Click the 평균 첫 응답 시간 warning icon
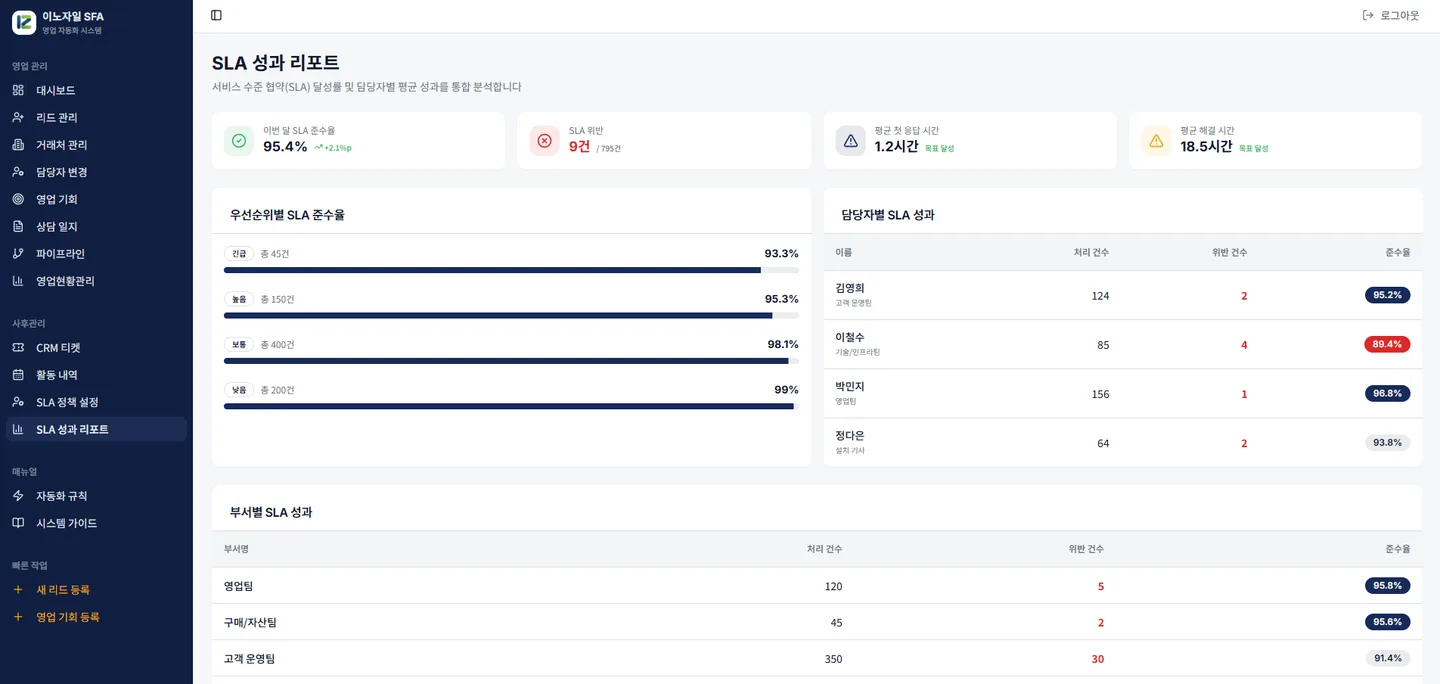 click(850, 141)
